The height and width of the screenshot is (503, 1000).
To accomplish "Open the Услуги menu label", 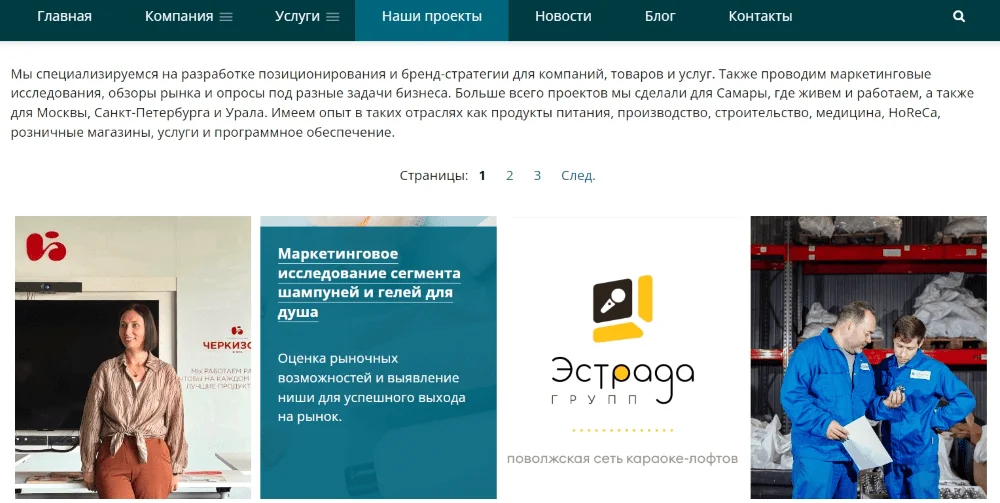I will coord(297,17).
